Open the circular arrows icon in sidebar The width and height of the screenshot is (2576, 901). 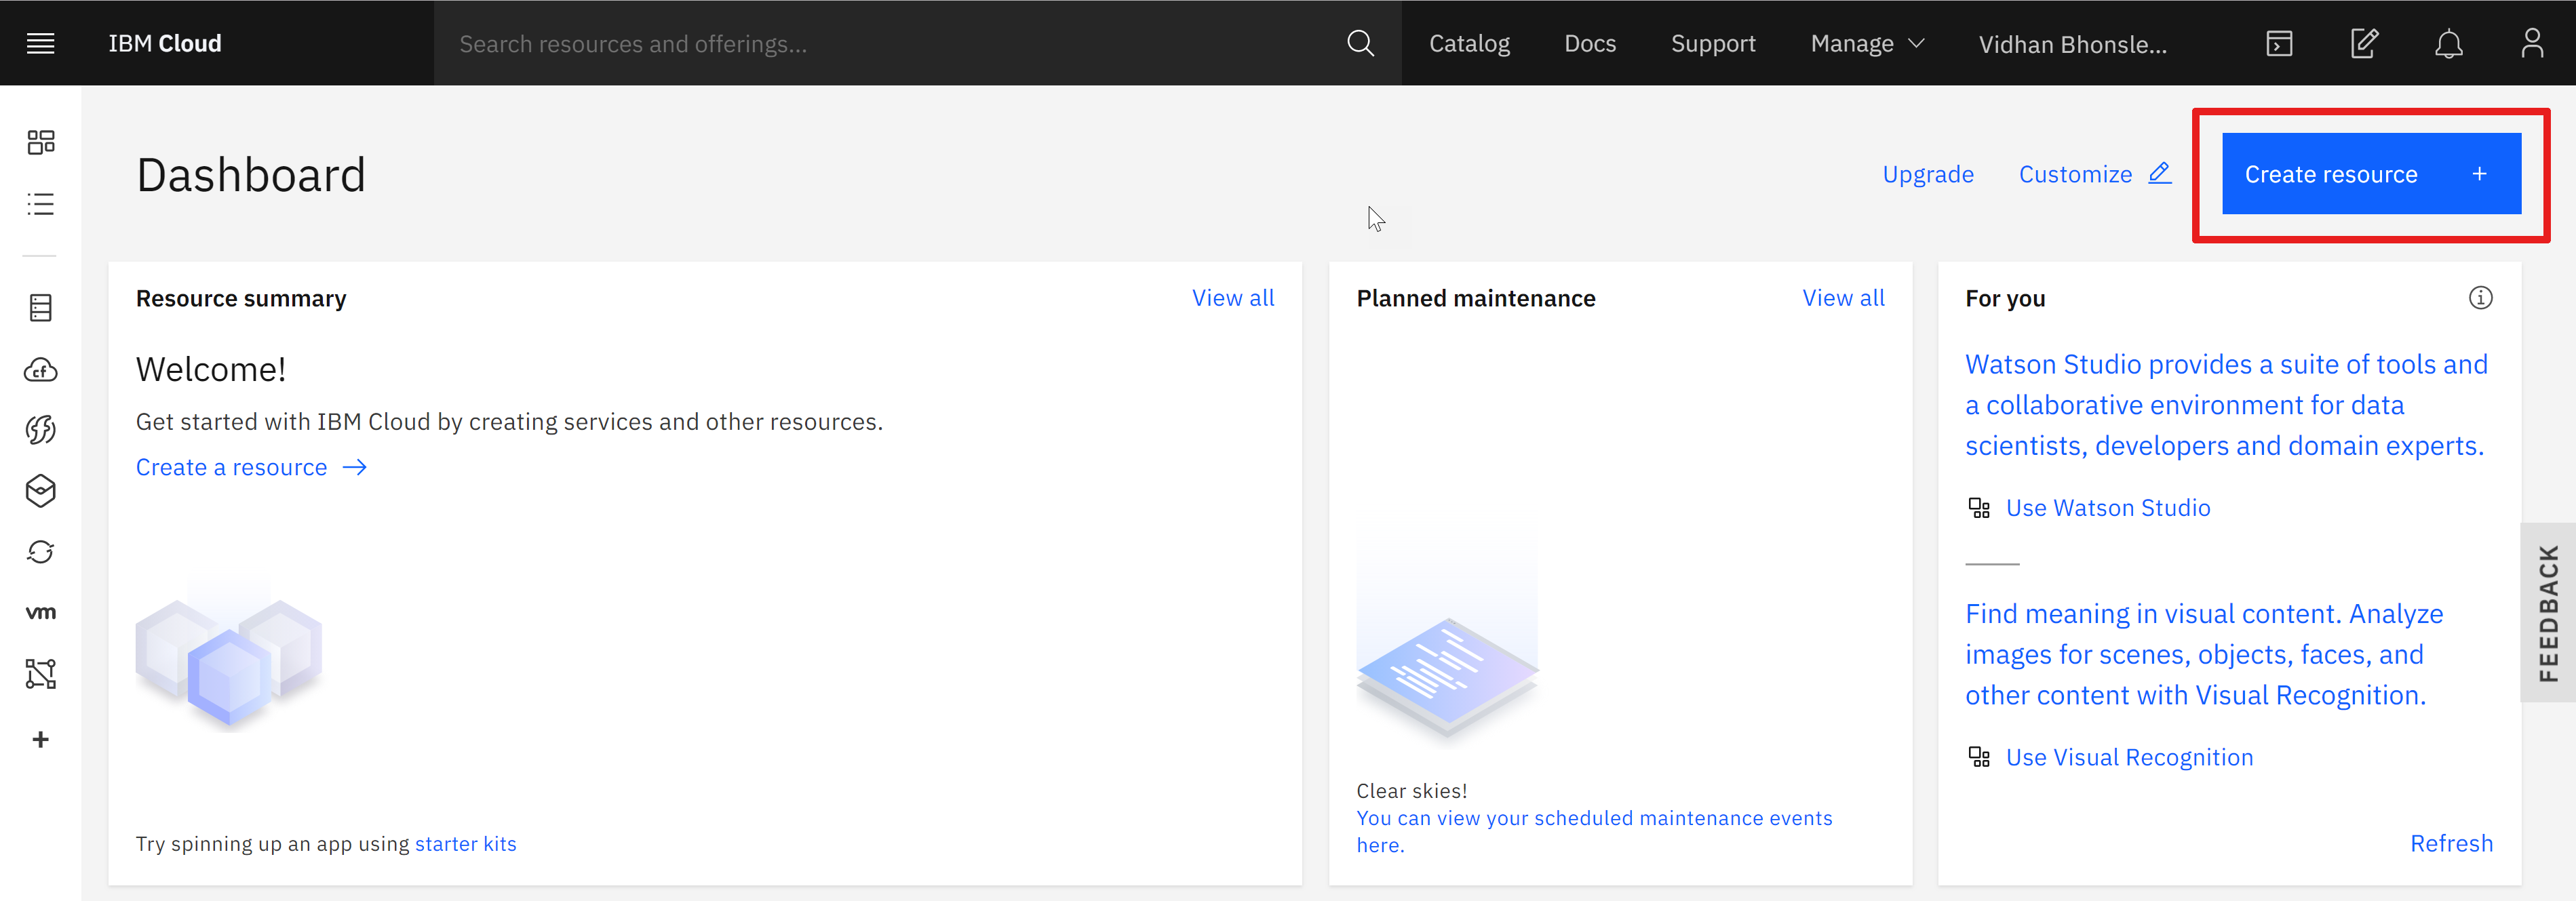point(41,552)
